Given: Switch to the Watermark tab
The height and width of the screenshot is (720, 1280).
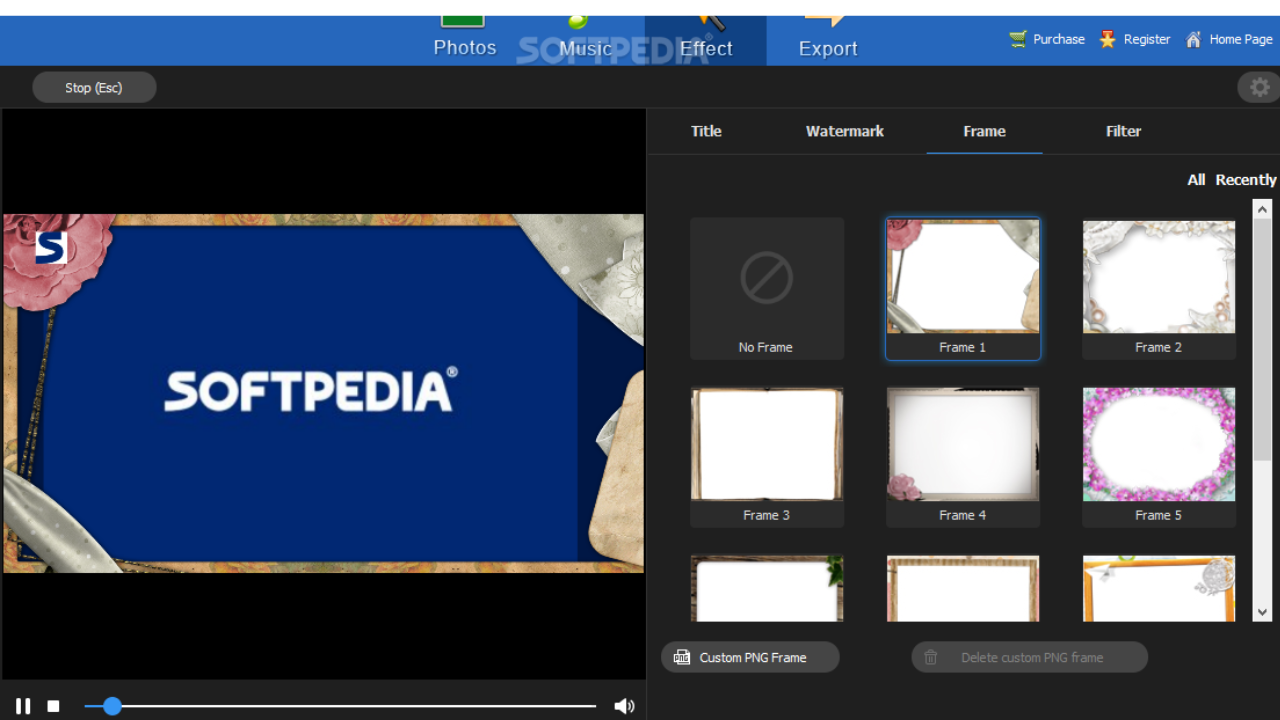Looking at the screenshot, I should pyautogui.click(x=844, y=131).
